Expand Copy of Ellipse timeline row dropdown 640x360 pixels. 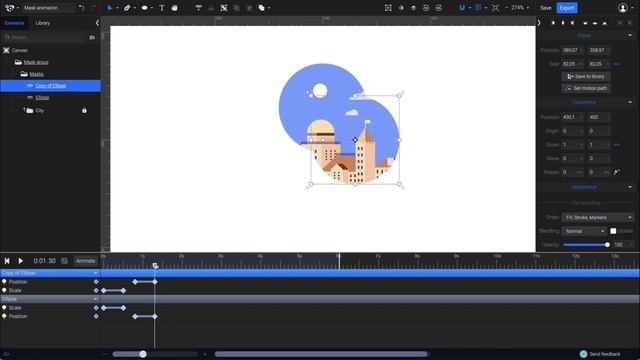95,273
